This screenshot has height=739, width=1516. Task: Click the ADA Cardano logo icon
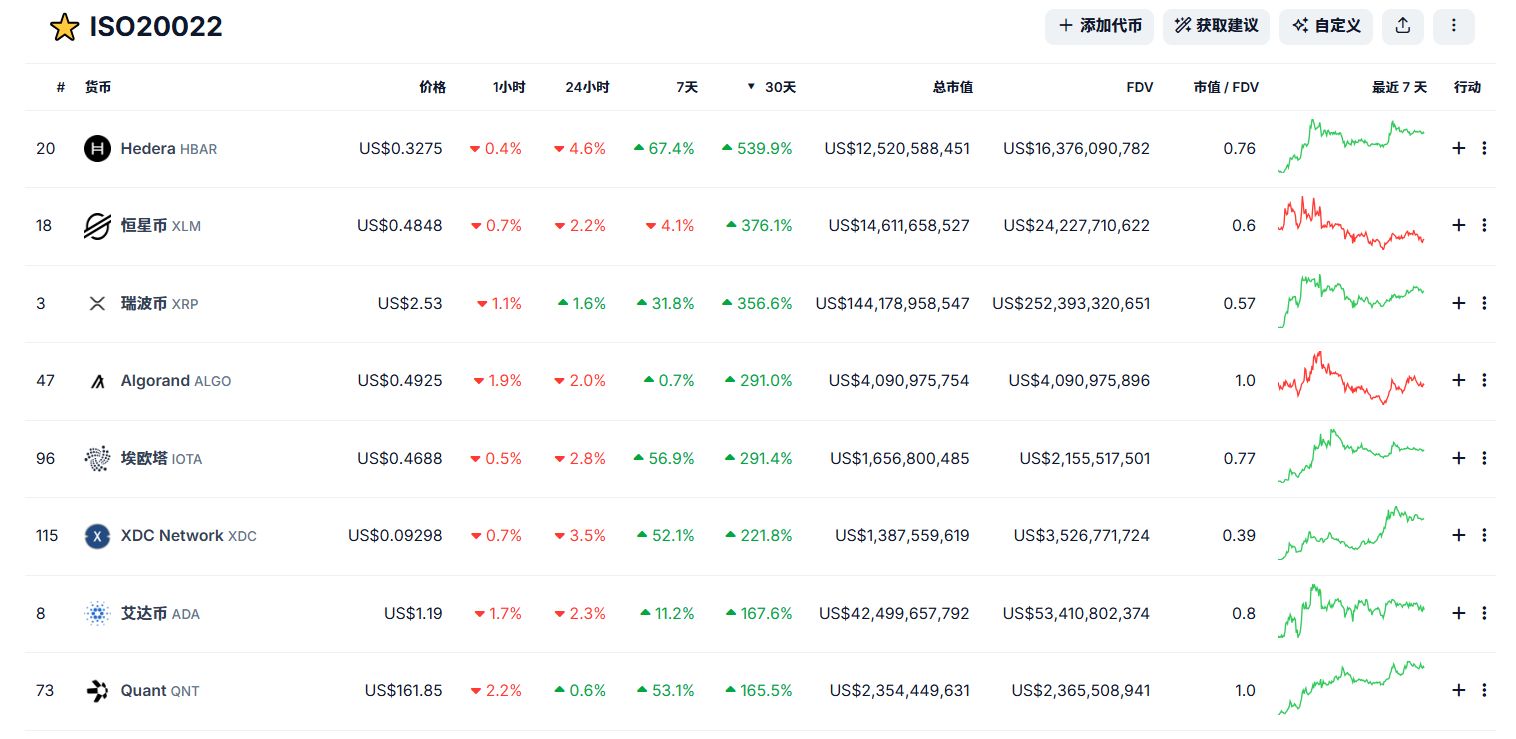[97, 613]
